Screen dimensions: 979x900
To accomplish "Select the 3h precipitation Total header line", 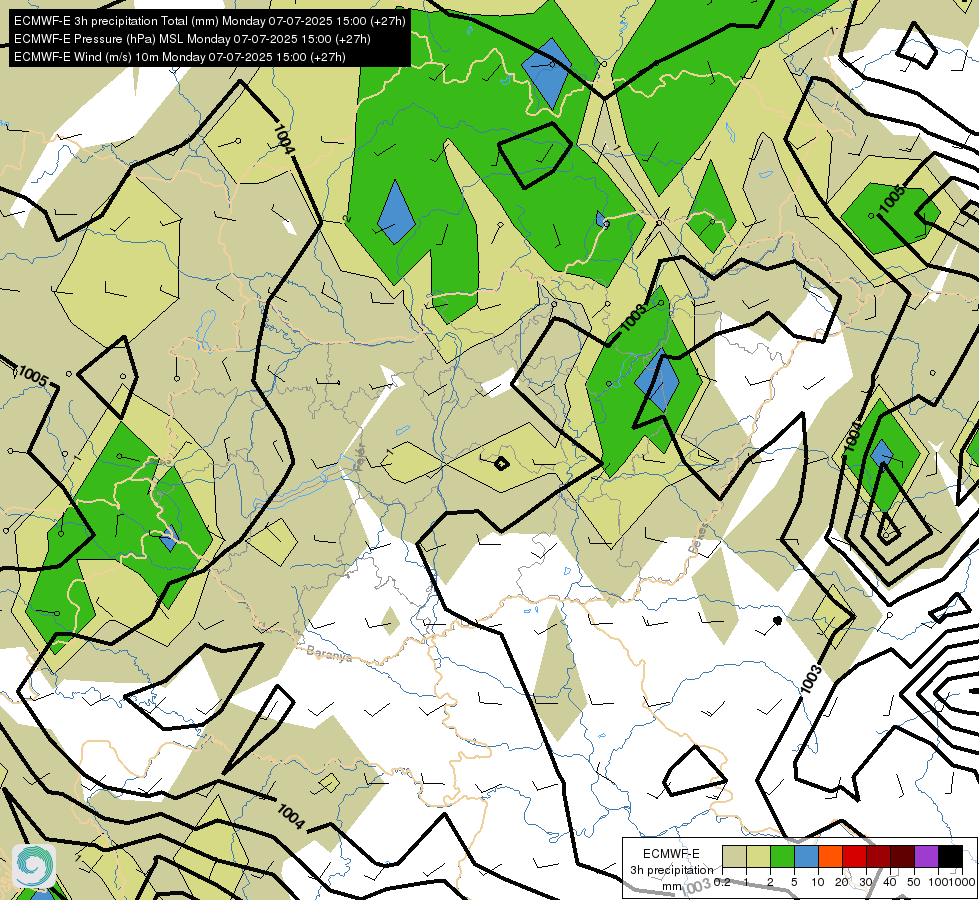I will pyautogui.click(x=210, y=21).
